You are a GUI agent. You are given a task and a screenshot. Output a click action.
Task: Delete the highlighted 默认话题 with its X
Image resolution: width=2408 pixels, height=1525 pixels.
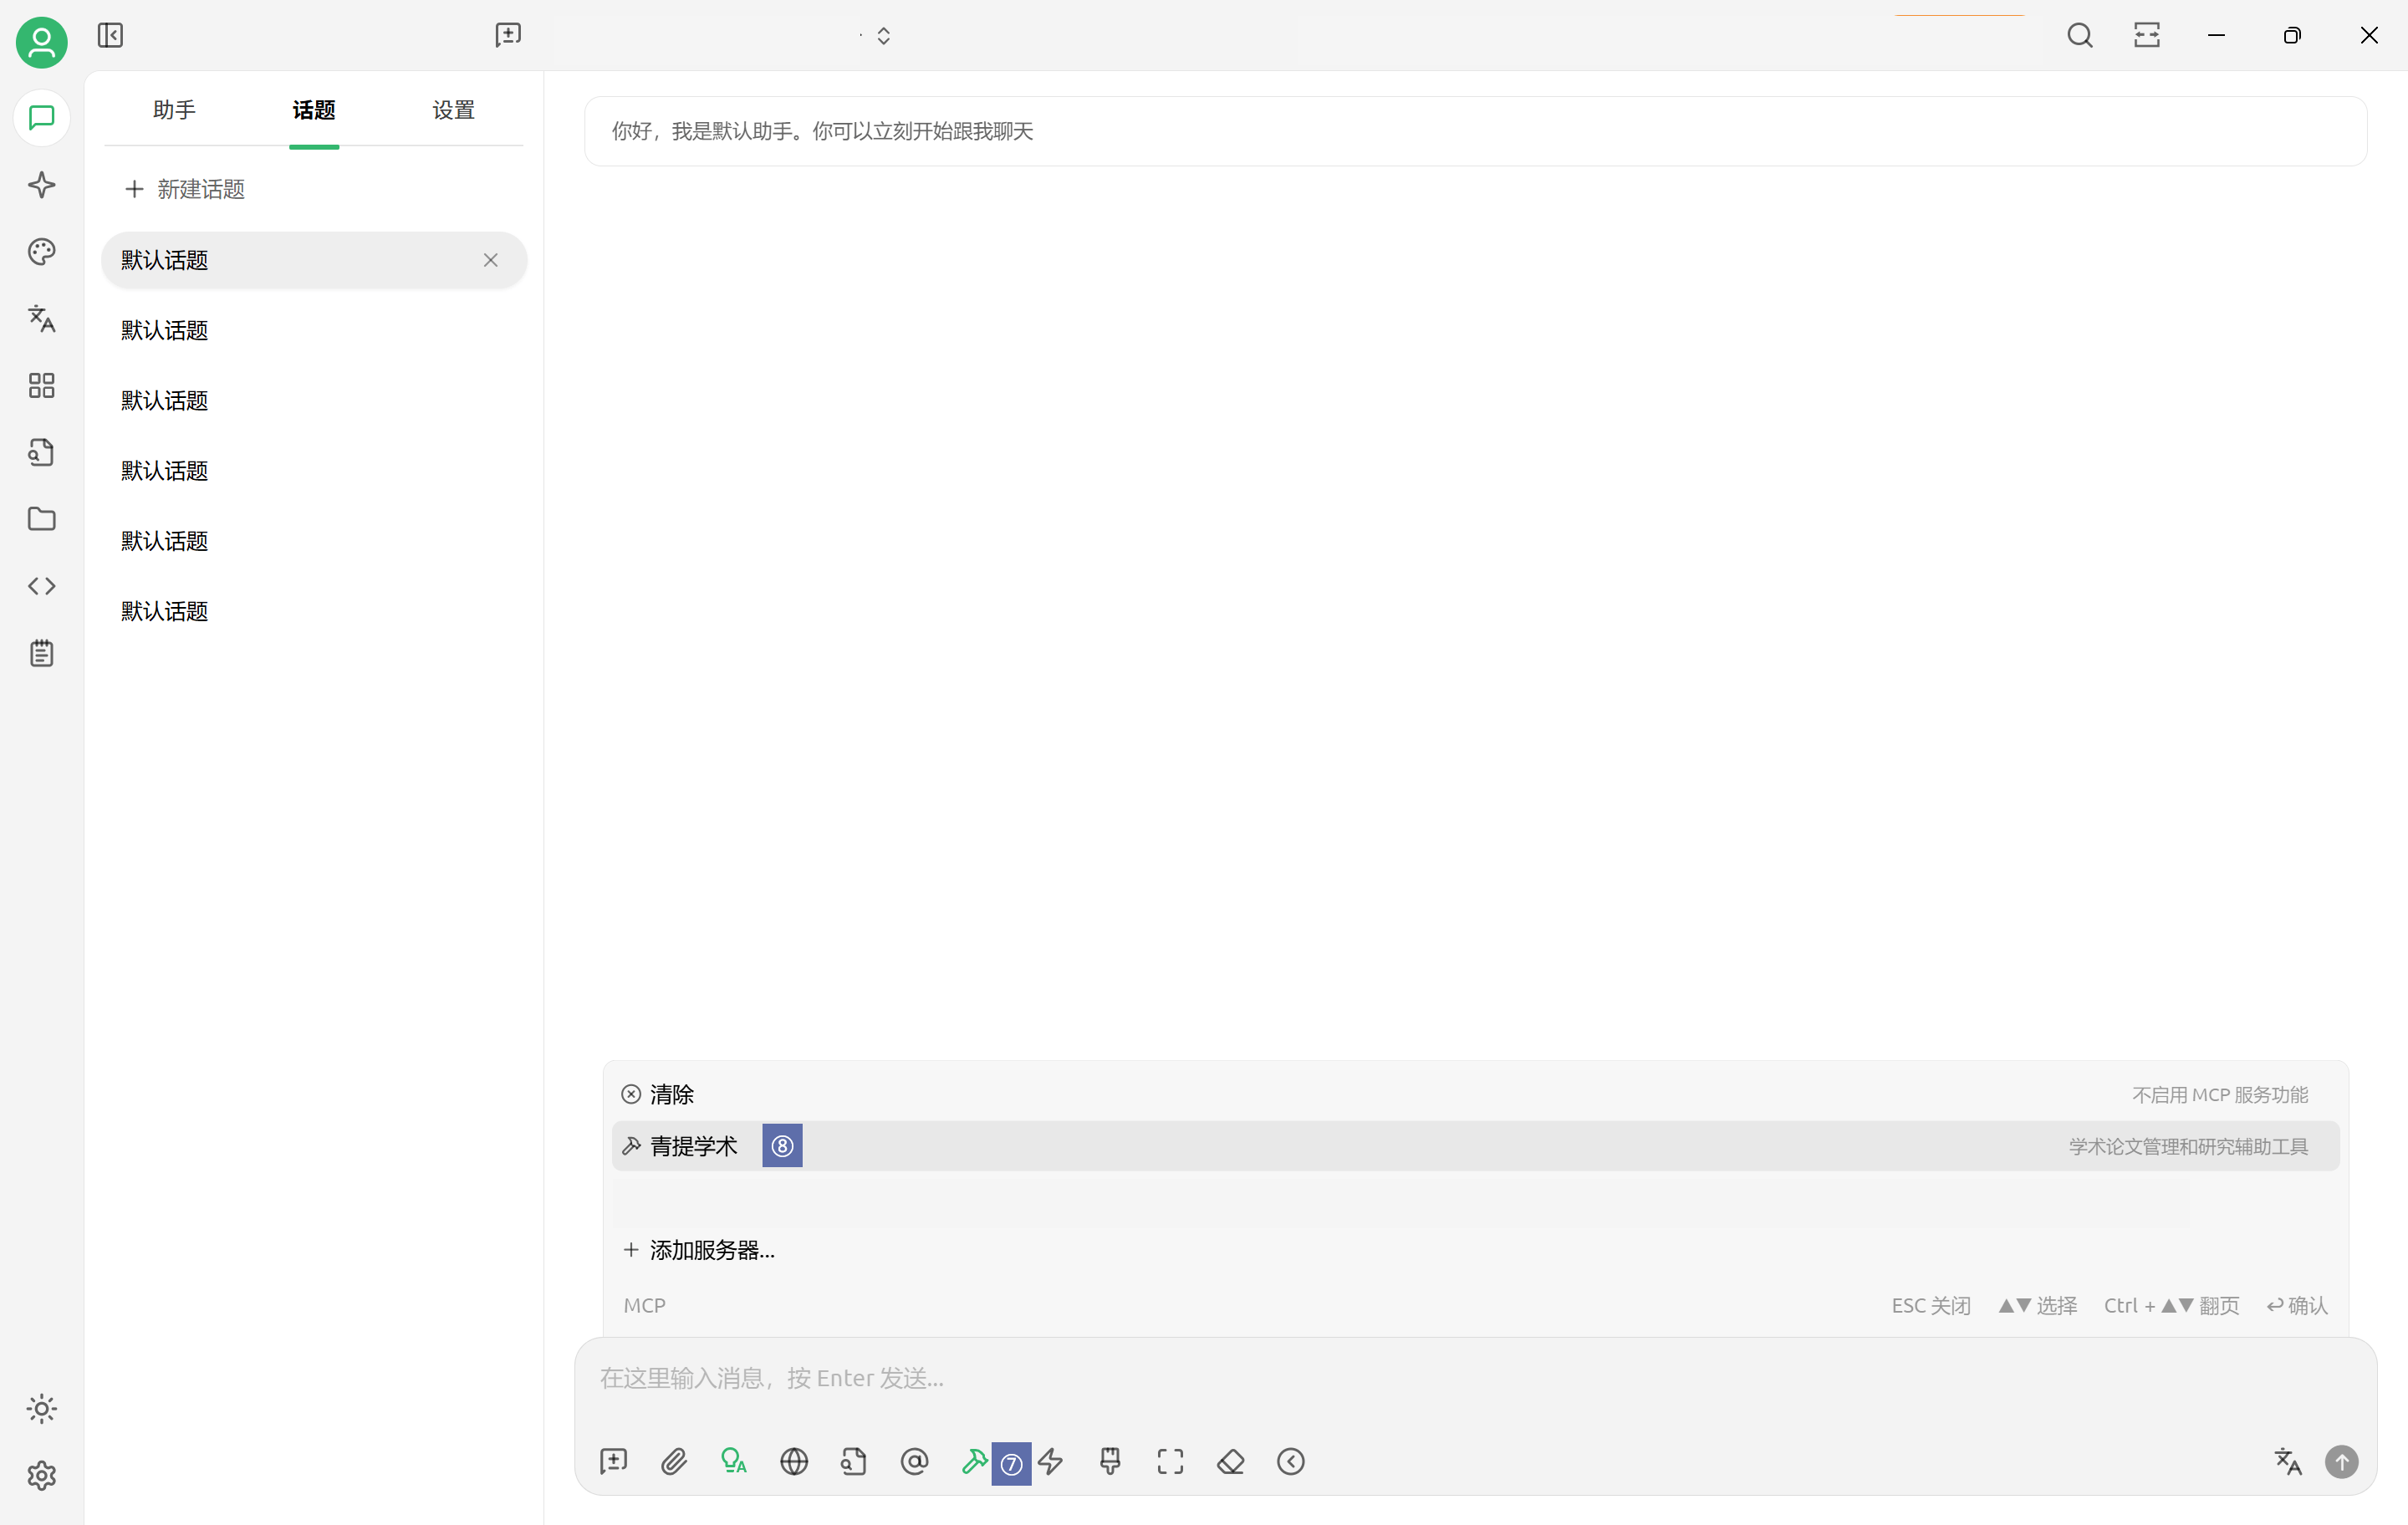coord(490,260)
